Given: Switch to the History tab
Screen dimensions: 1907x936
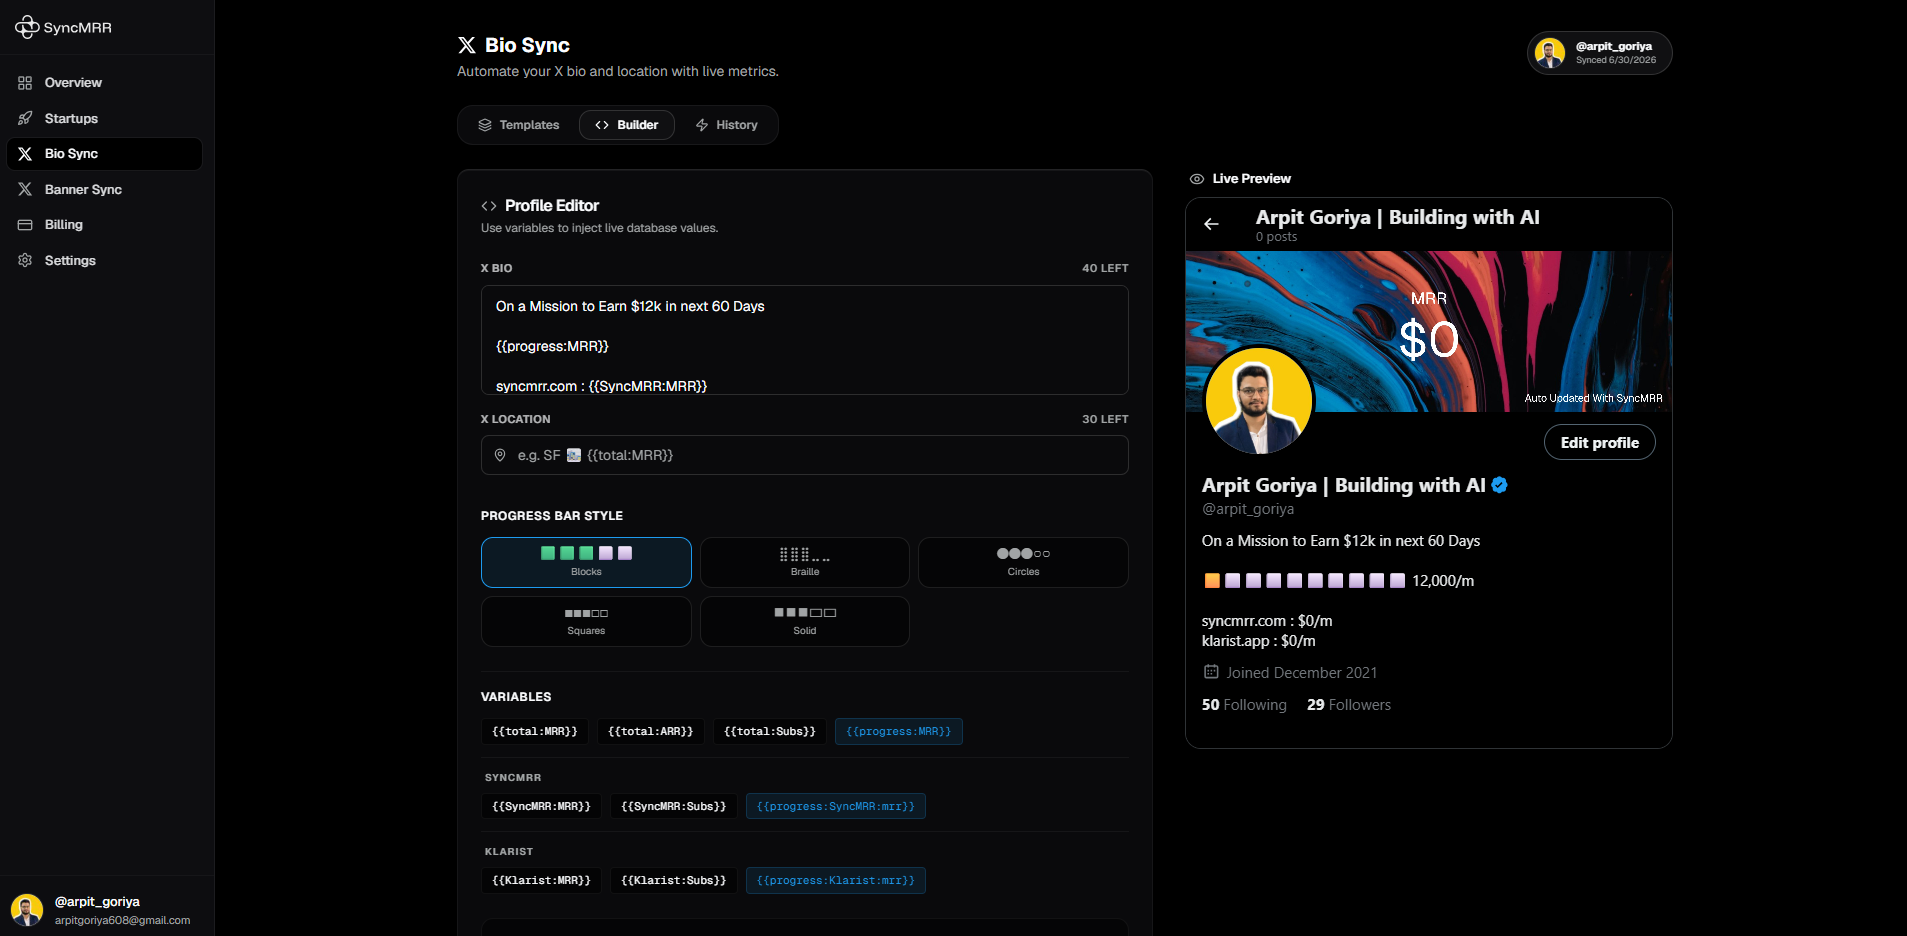Looking at the screenshot, I should (x=726, y=125).
